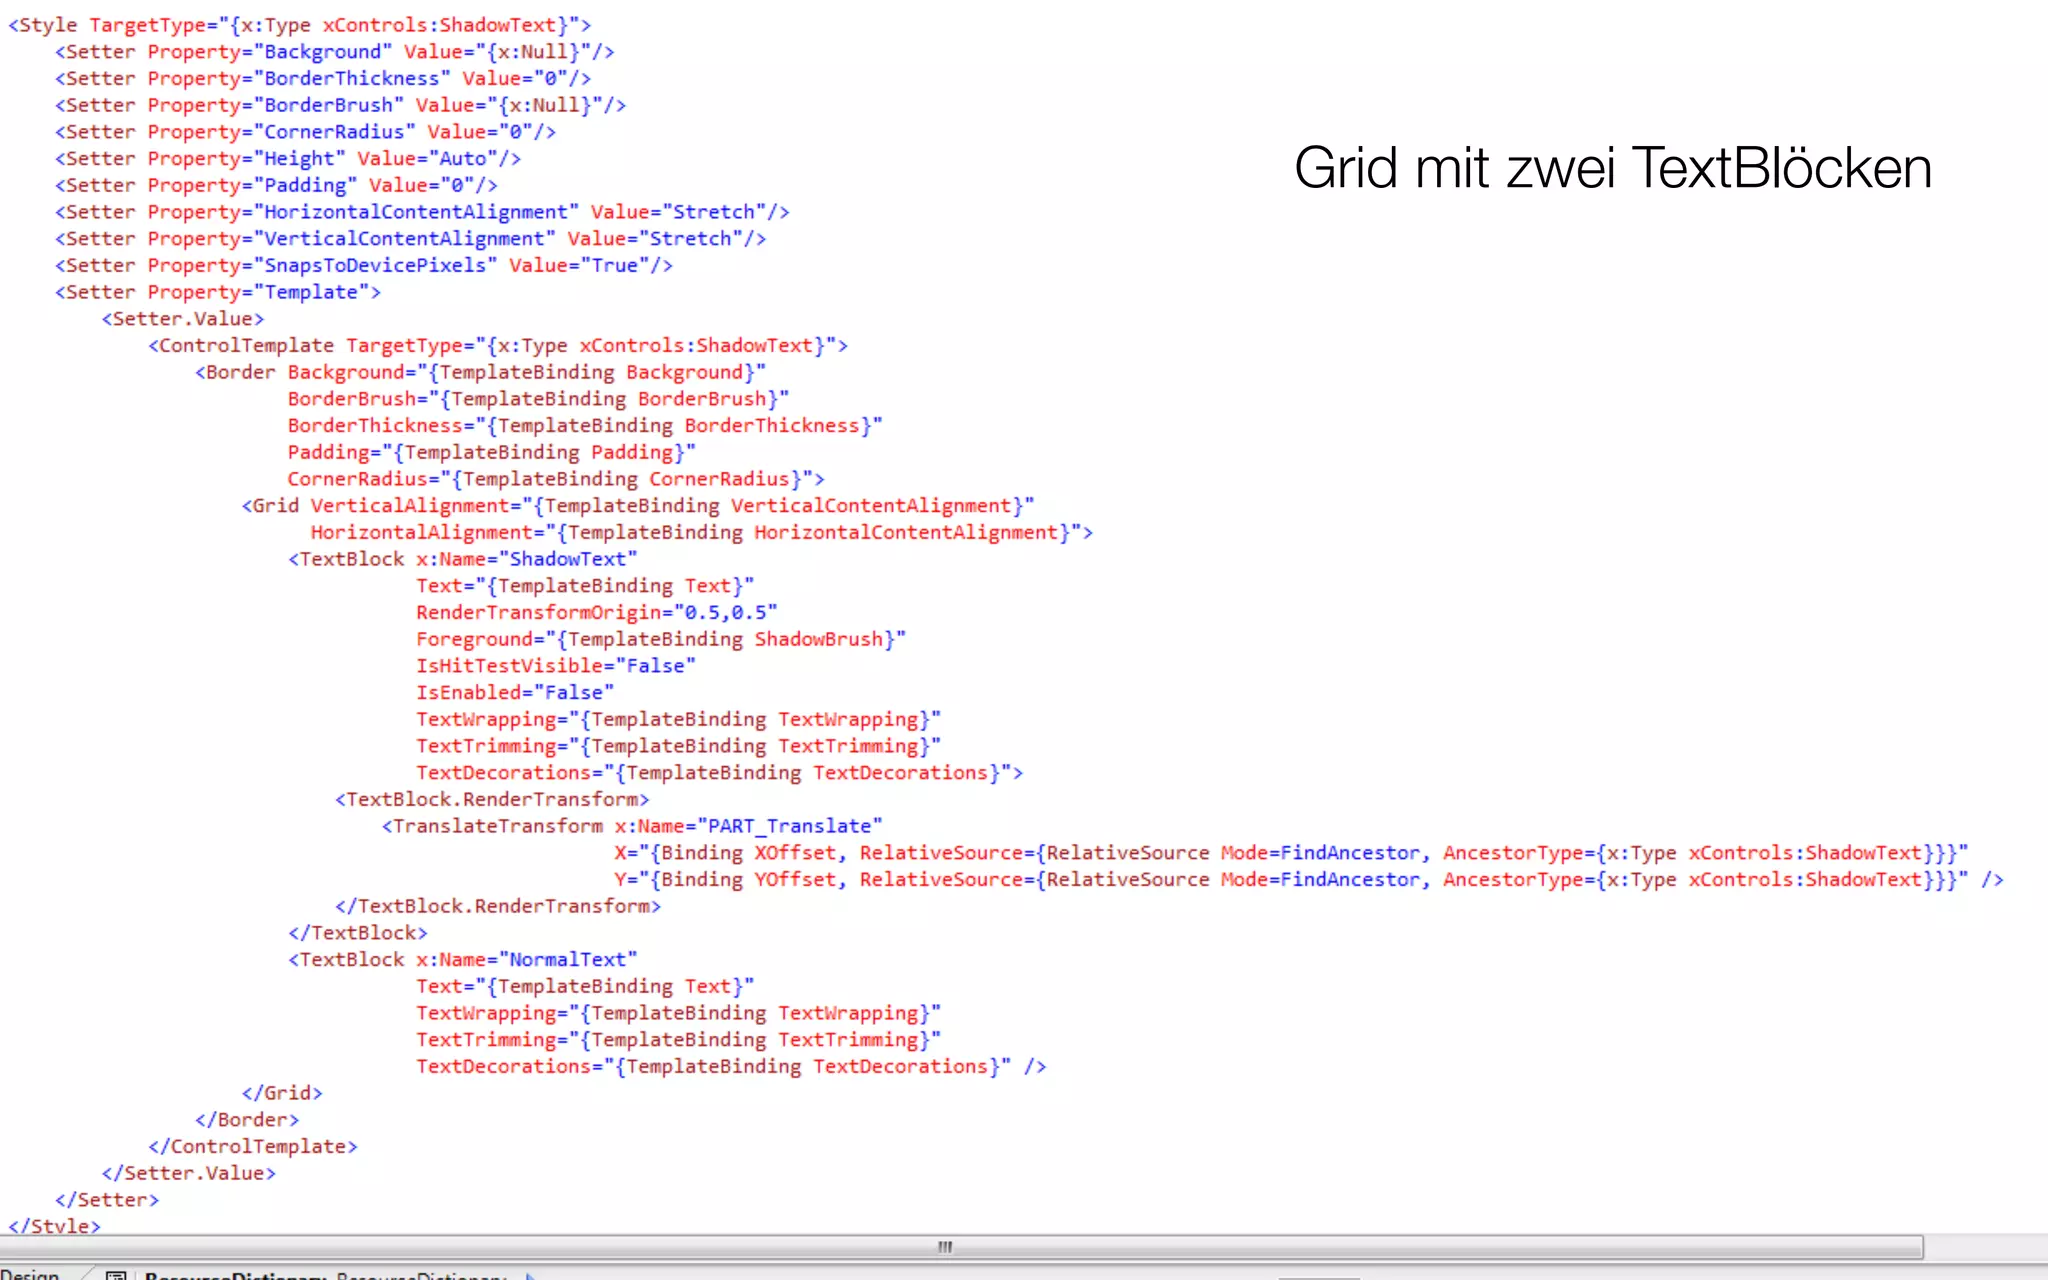This screenshot has height=1280, width=2048.
Task: Click the closing </Grid> tag
Action: point(282,1093)
